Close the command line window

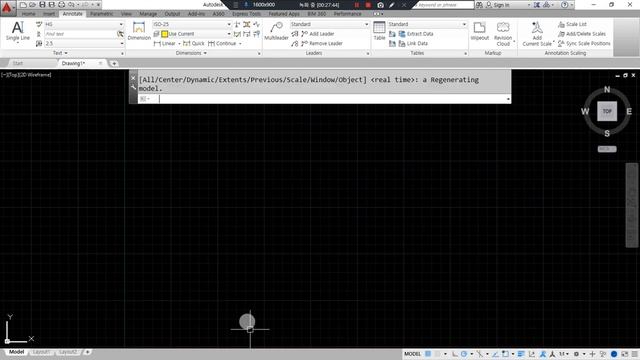pyautogui.click(x=133, y=78)
